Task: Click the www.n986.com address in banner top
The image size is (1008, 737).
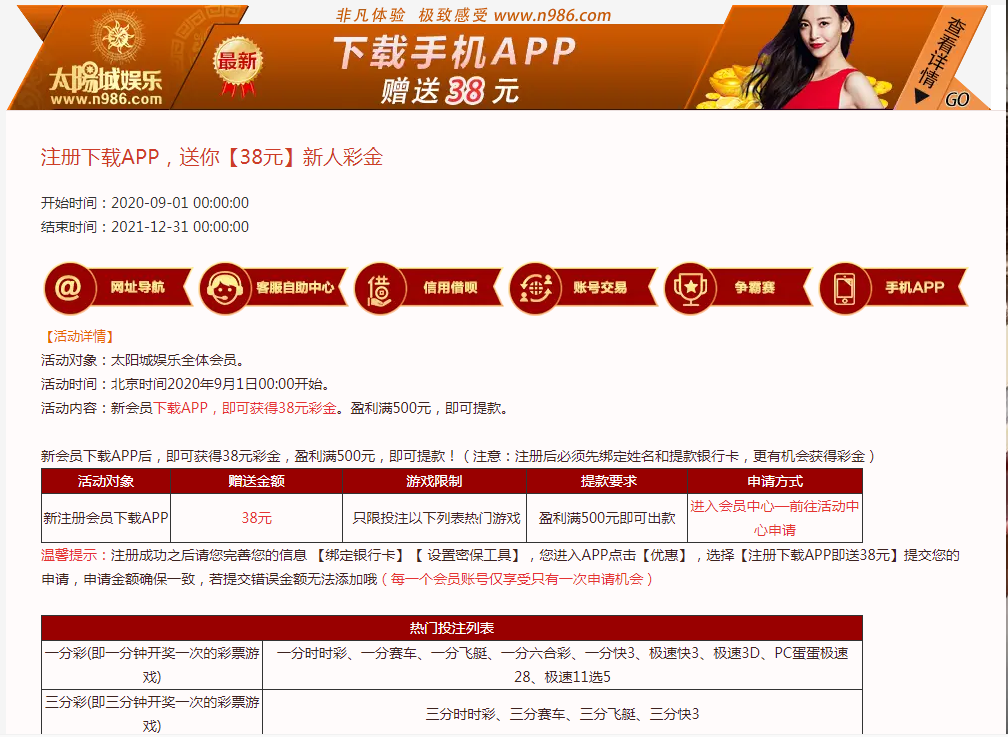Action: click(x=552, y=16)
